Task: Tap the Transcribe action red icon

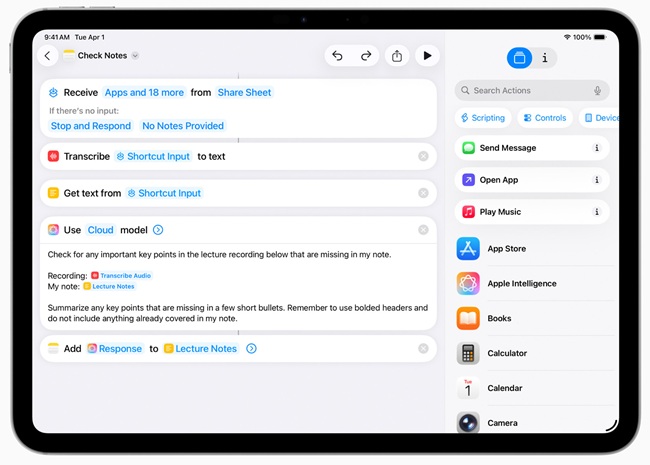Action: [53, 156]
